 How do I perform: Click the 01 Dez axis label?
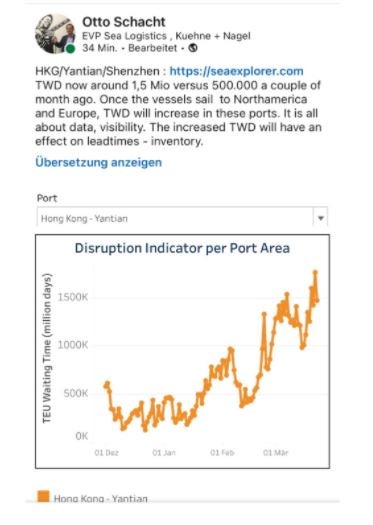click(x=106, y=453)
